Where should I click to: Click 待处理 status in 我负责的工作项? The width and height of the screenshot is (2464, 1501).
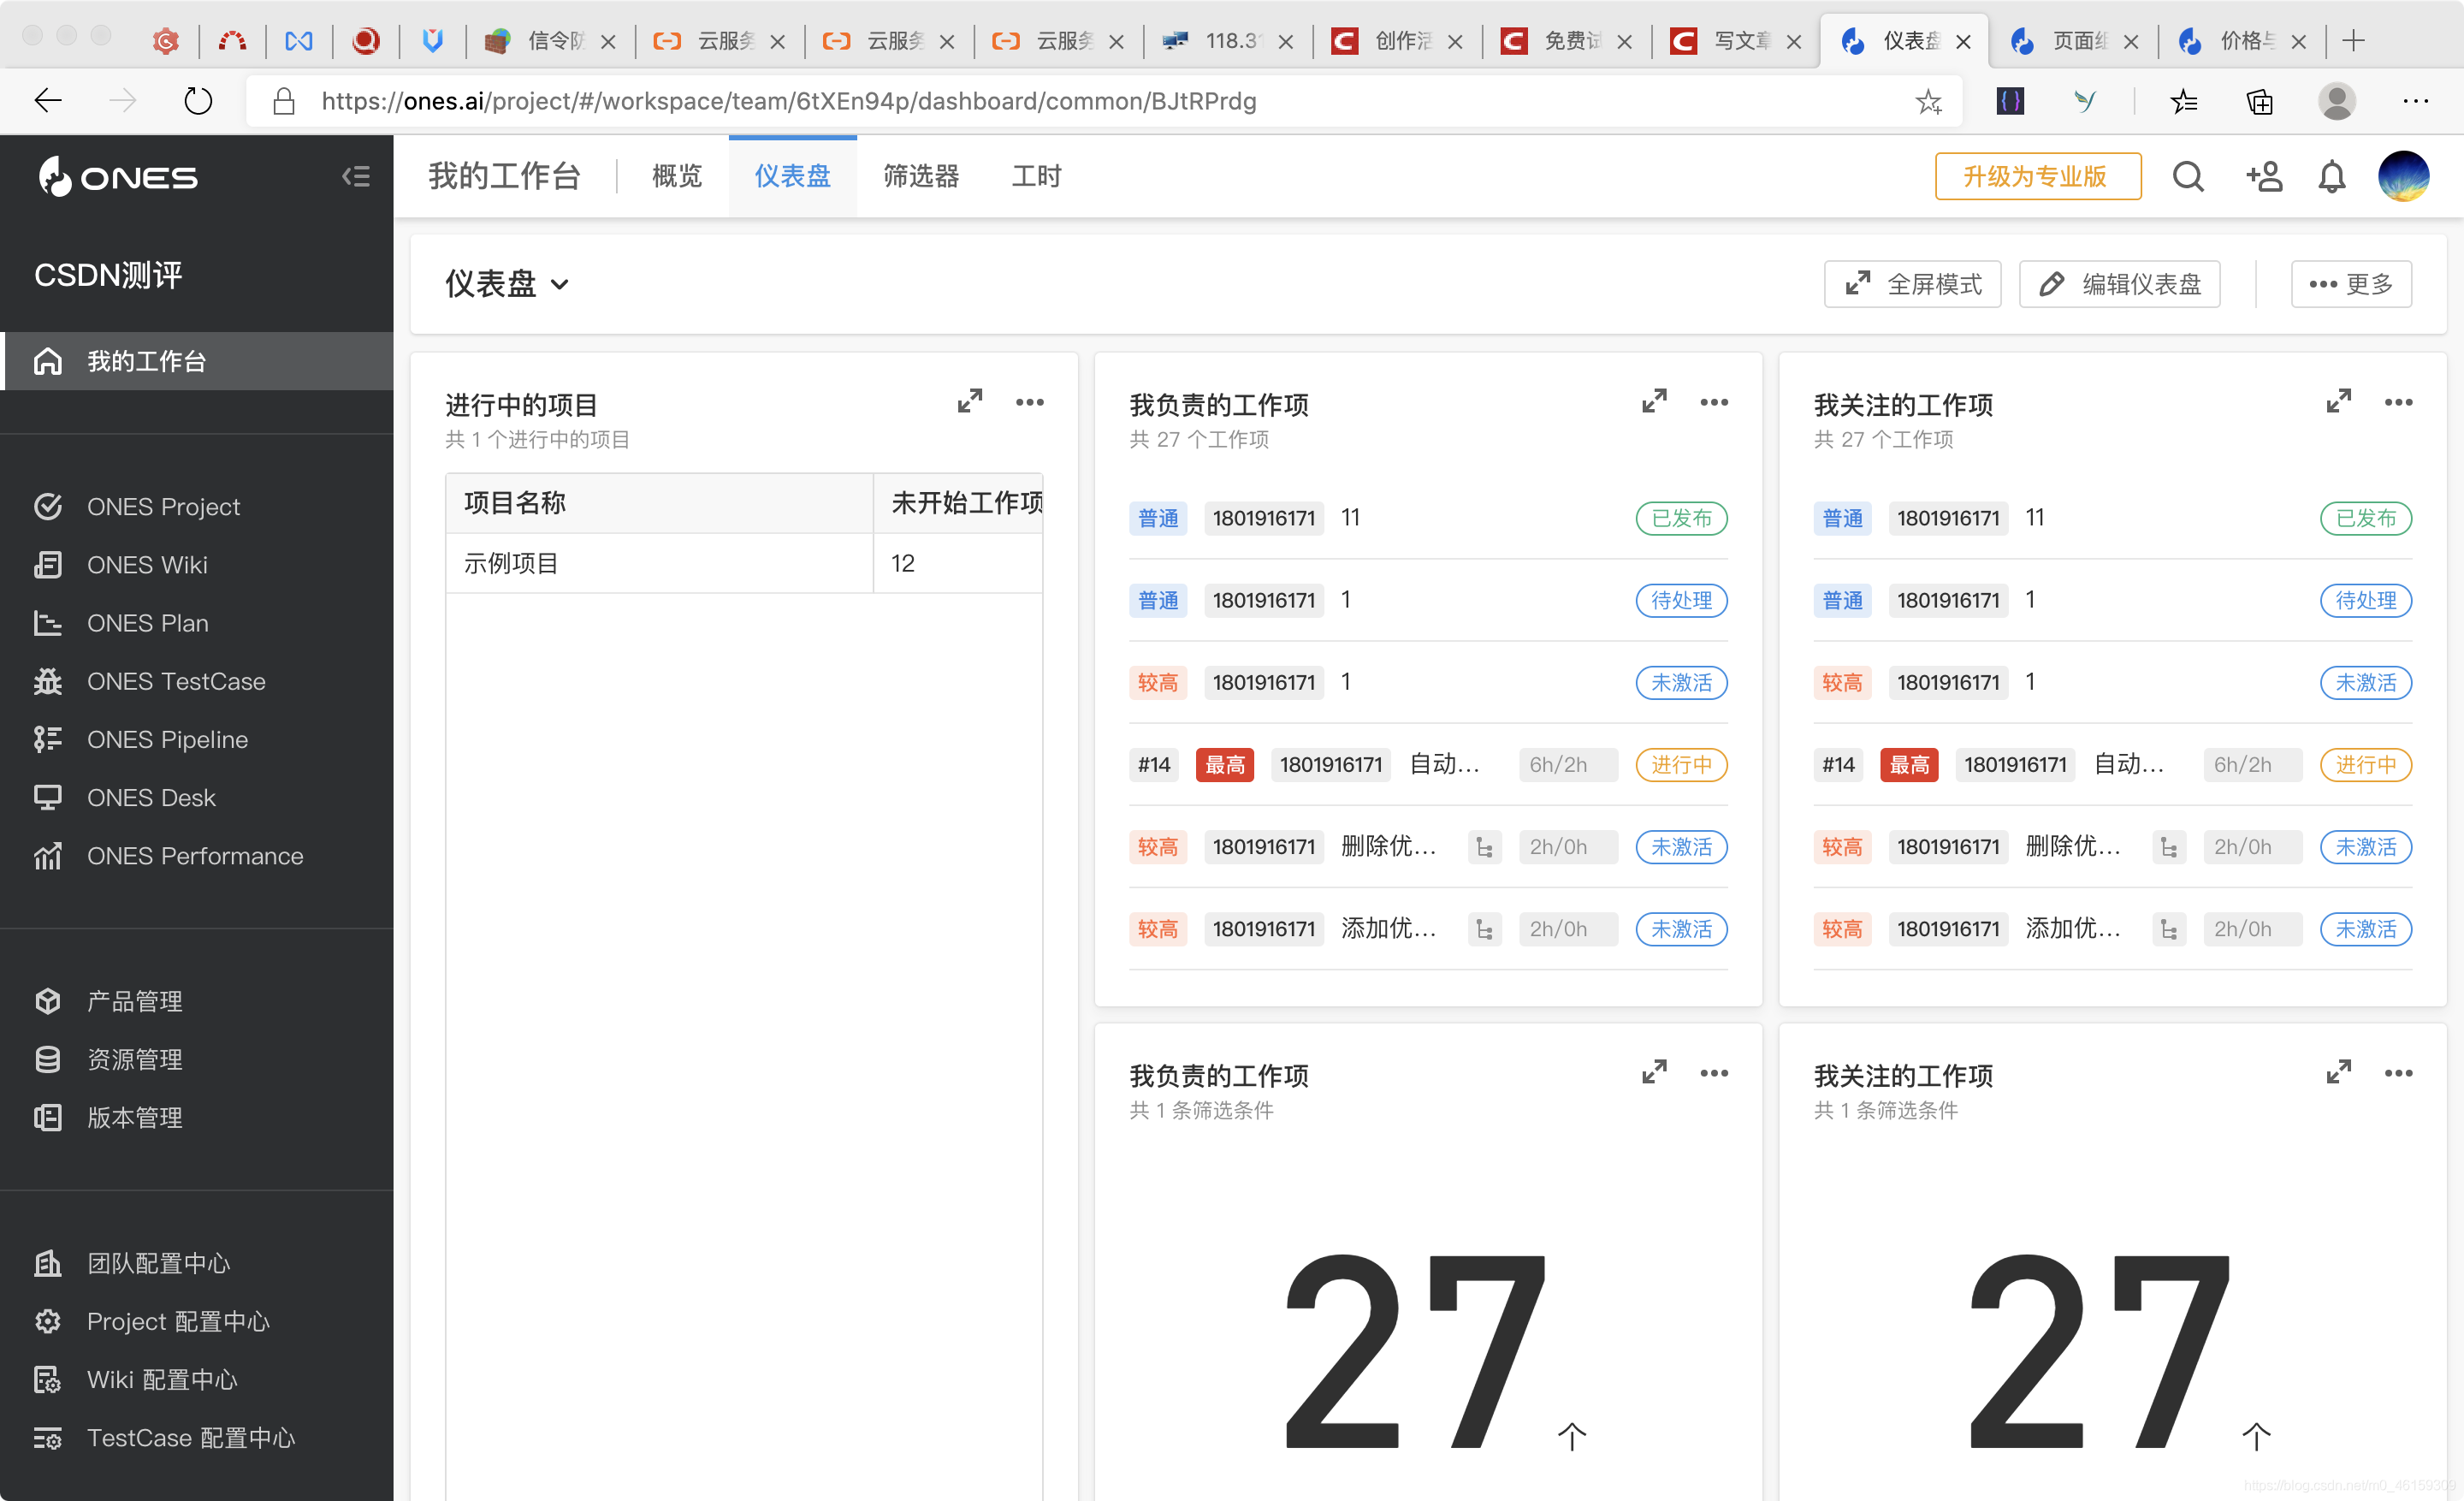pyautogui.click(x=1681, y=600)
